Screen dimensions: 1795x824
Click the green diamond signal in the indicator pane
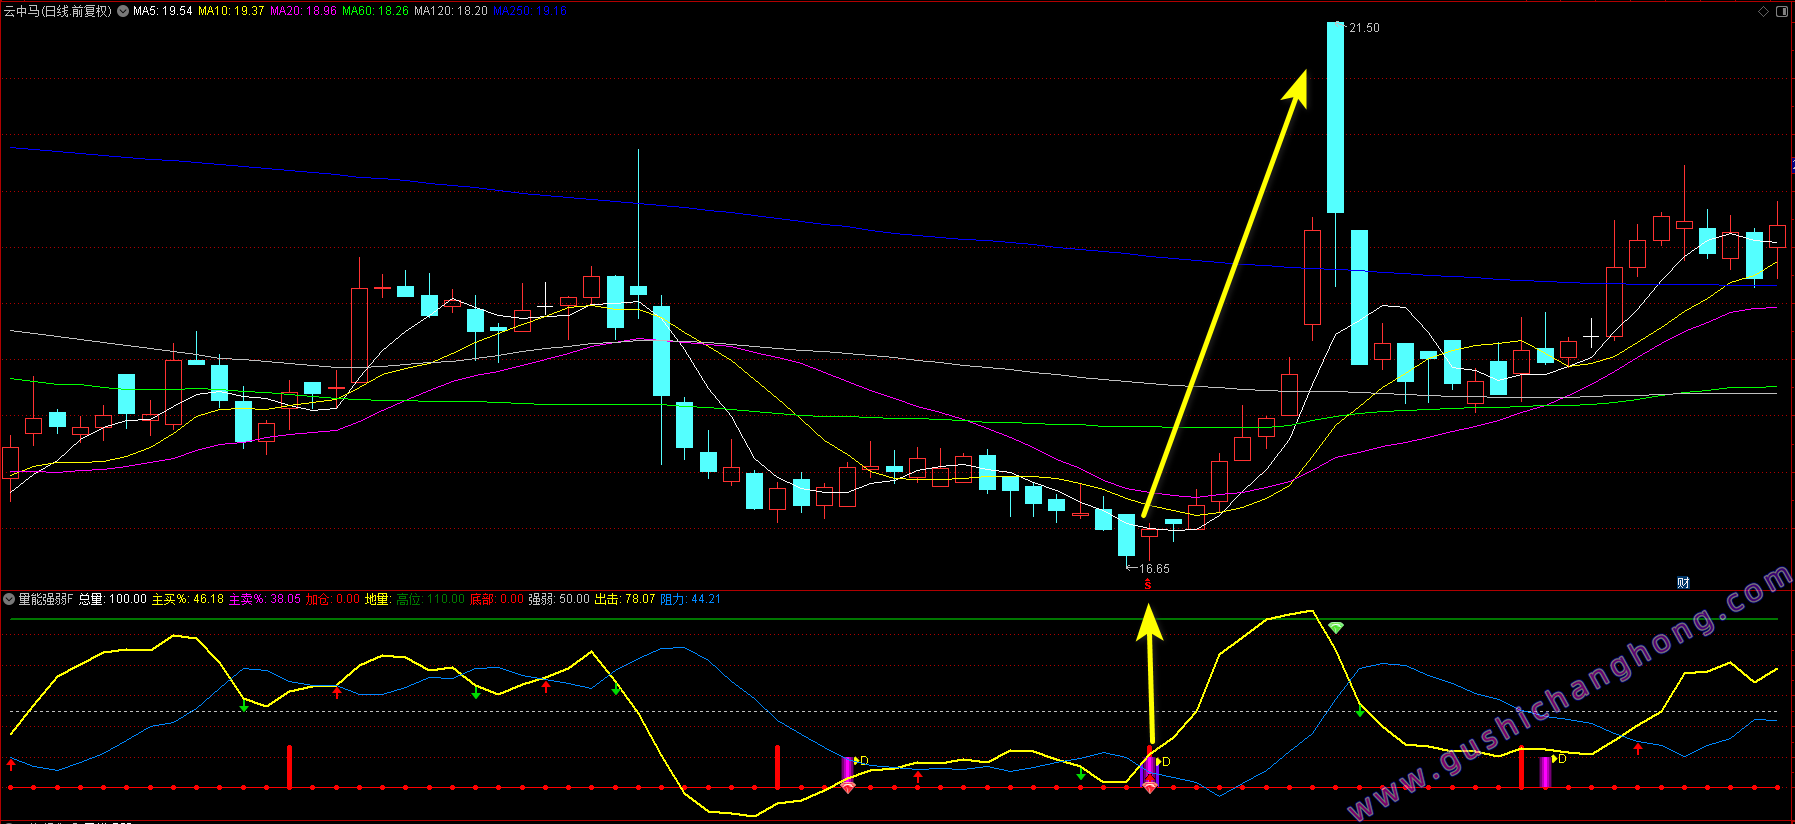tap(1336, 627)
